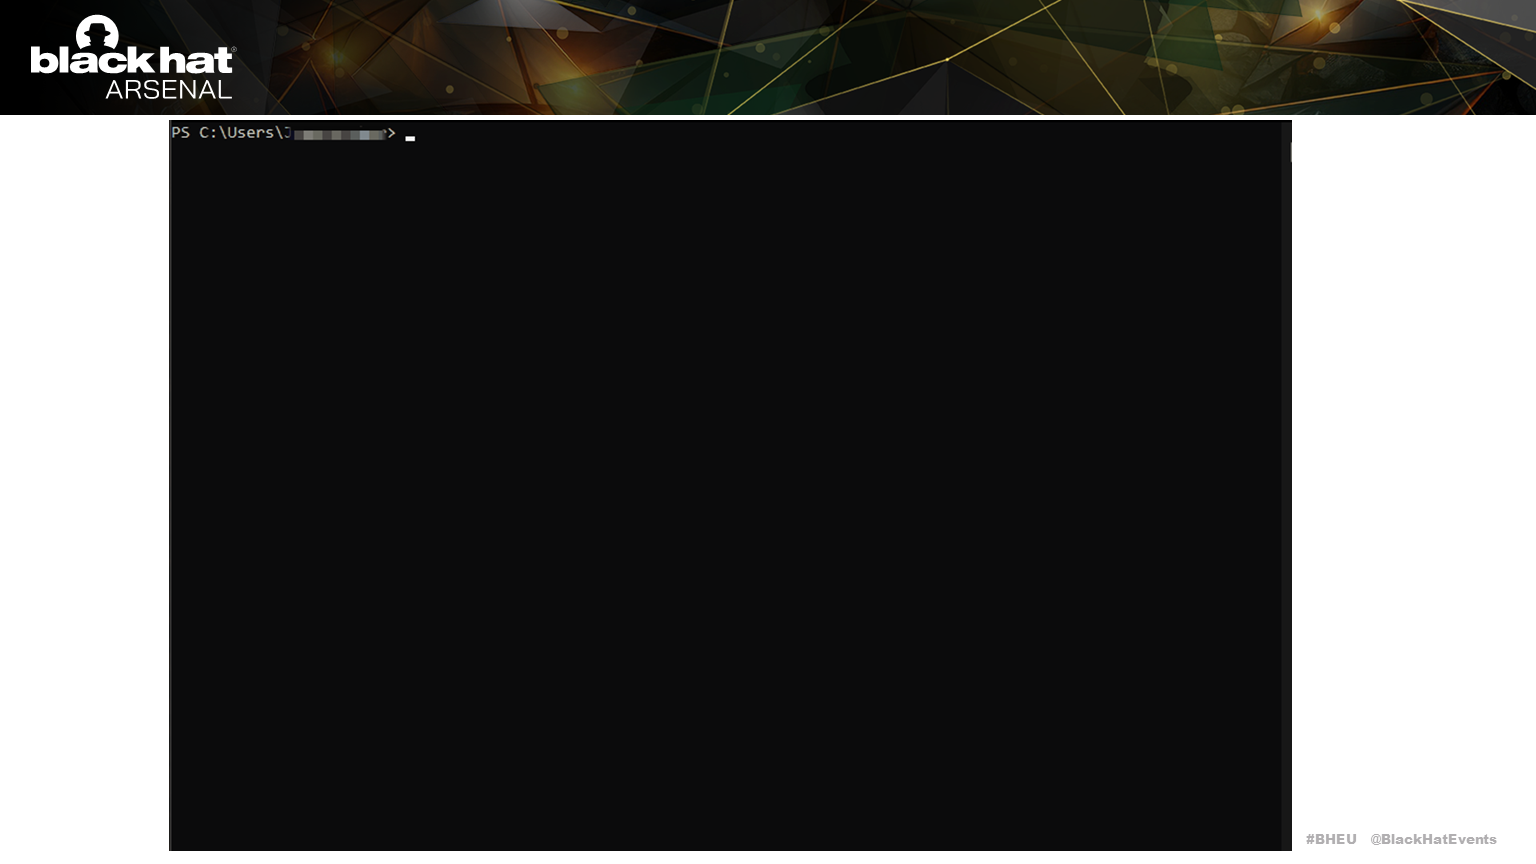
Task: Open the #BHEU hashtag
Action: click(x=1331, y=839)
